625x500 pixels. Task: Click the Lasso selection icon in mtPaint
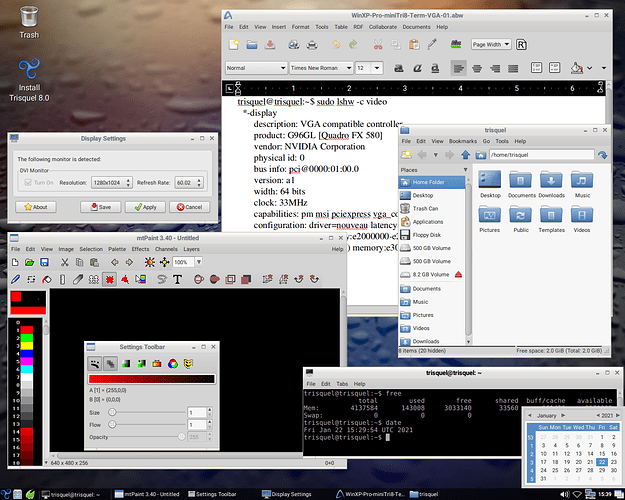tap(161, 280)
